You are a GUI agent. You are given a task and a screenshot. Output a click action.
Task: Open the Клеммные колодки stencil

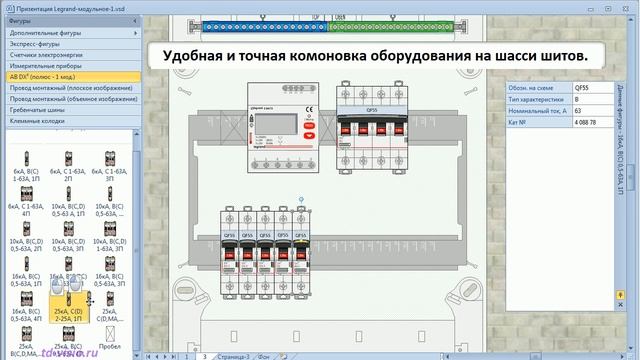tap(73, 121)
